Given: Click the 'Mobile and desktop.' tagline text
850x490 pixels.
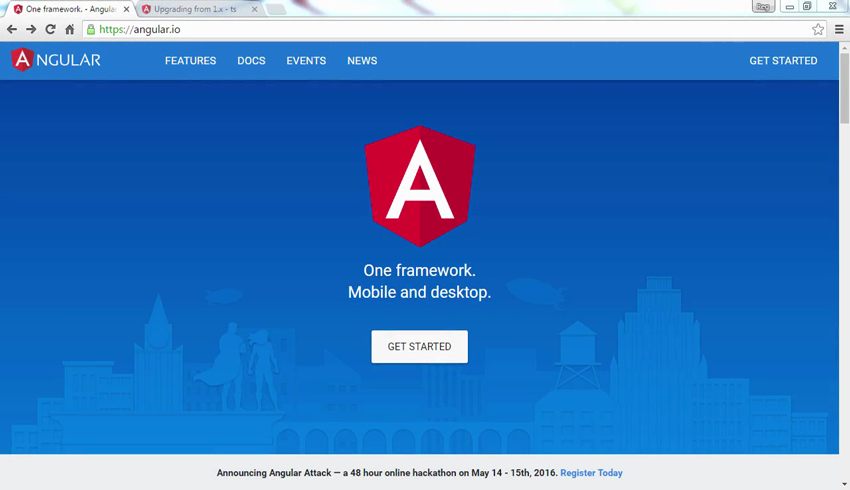Looking at the screenshot, I should pos(420,292).
